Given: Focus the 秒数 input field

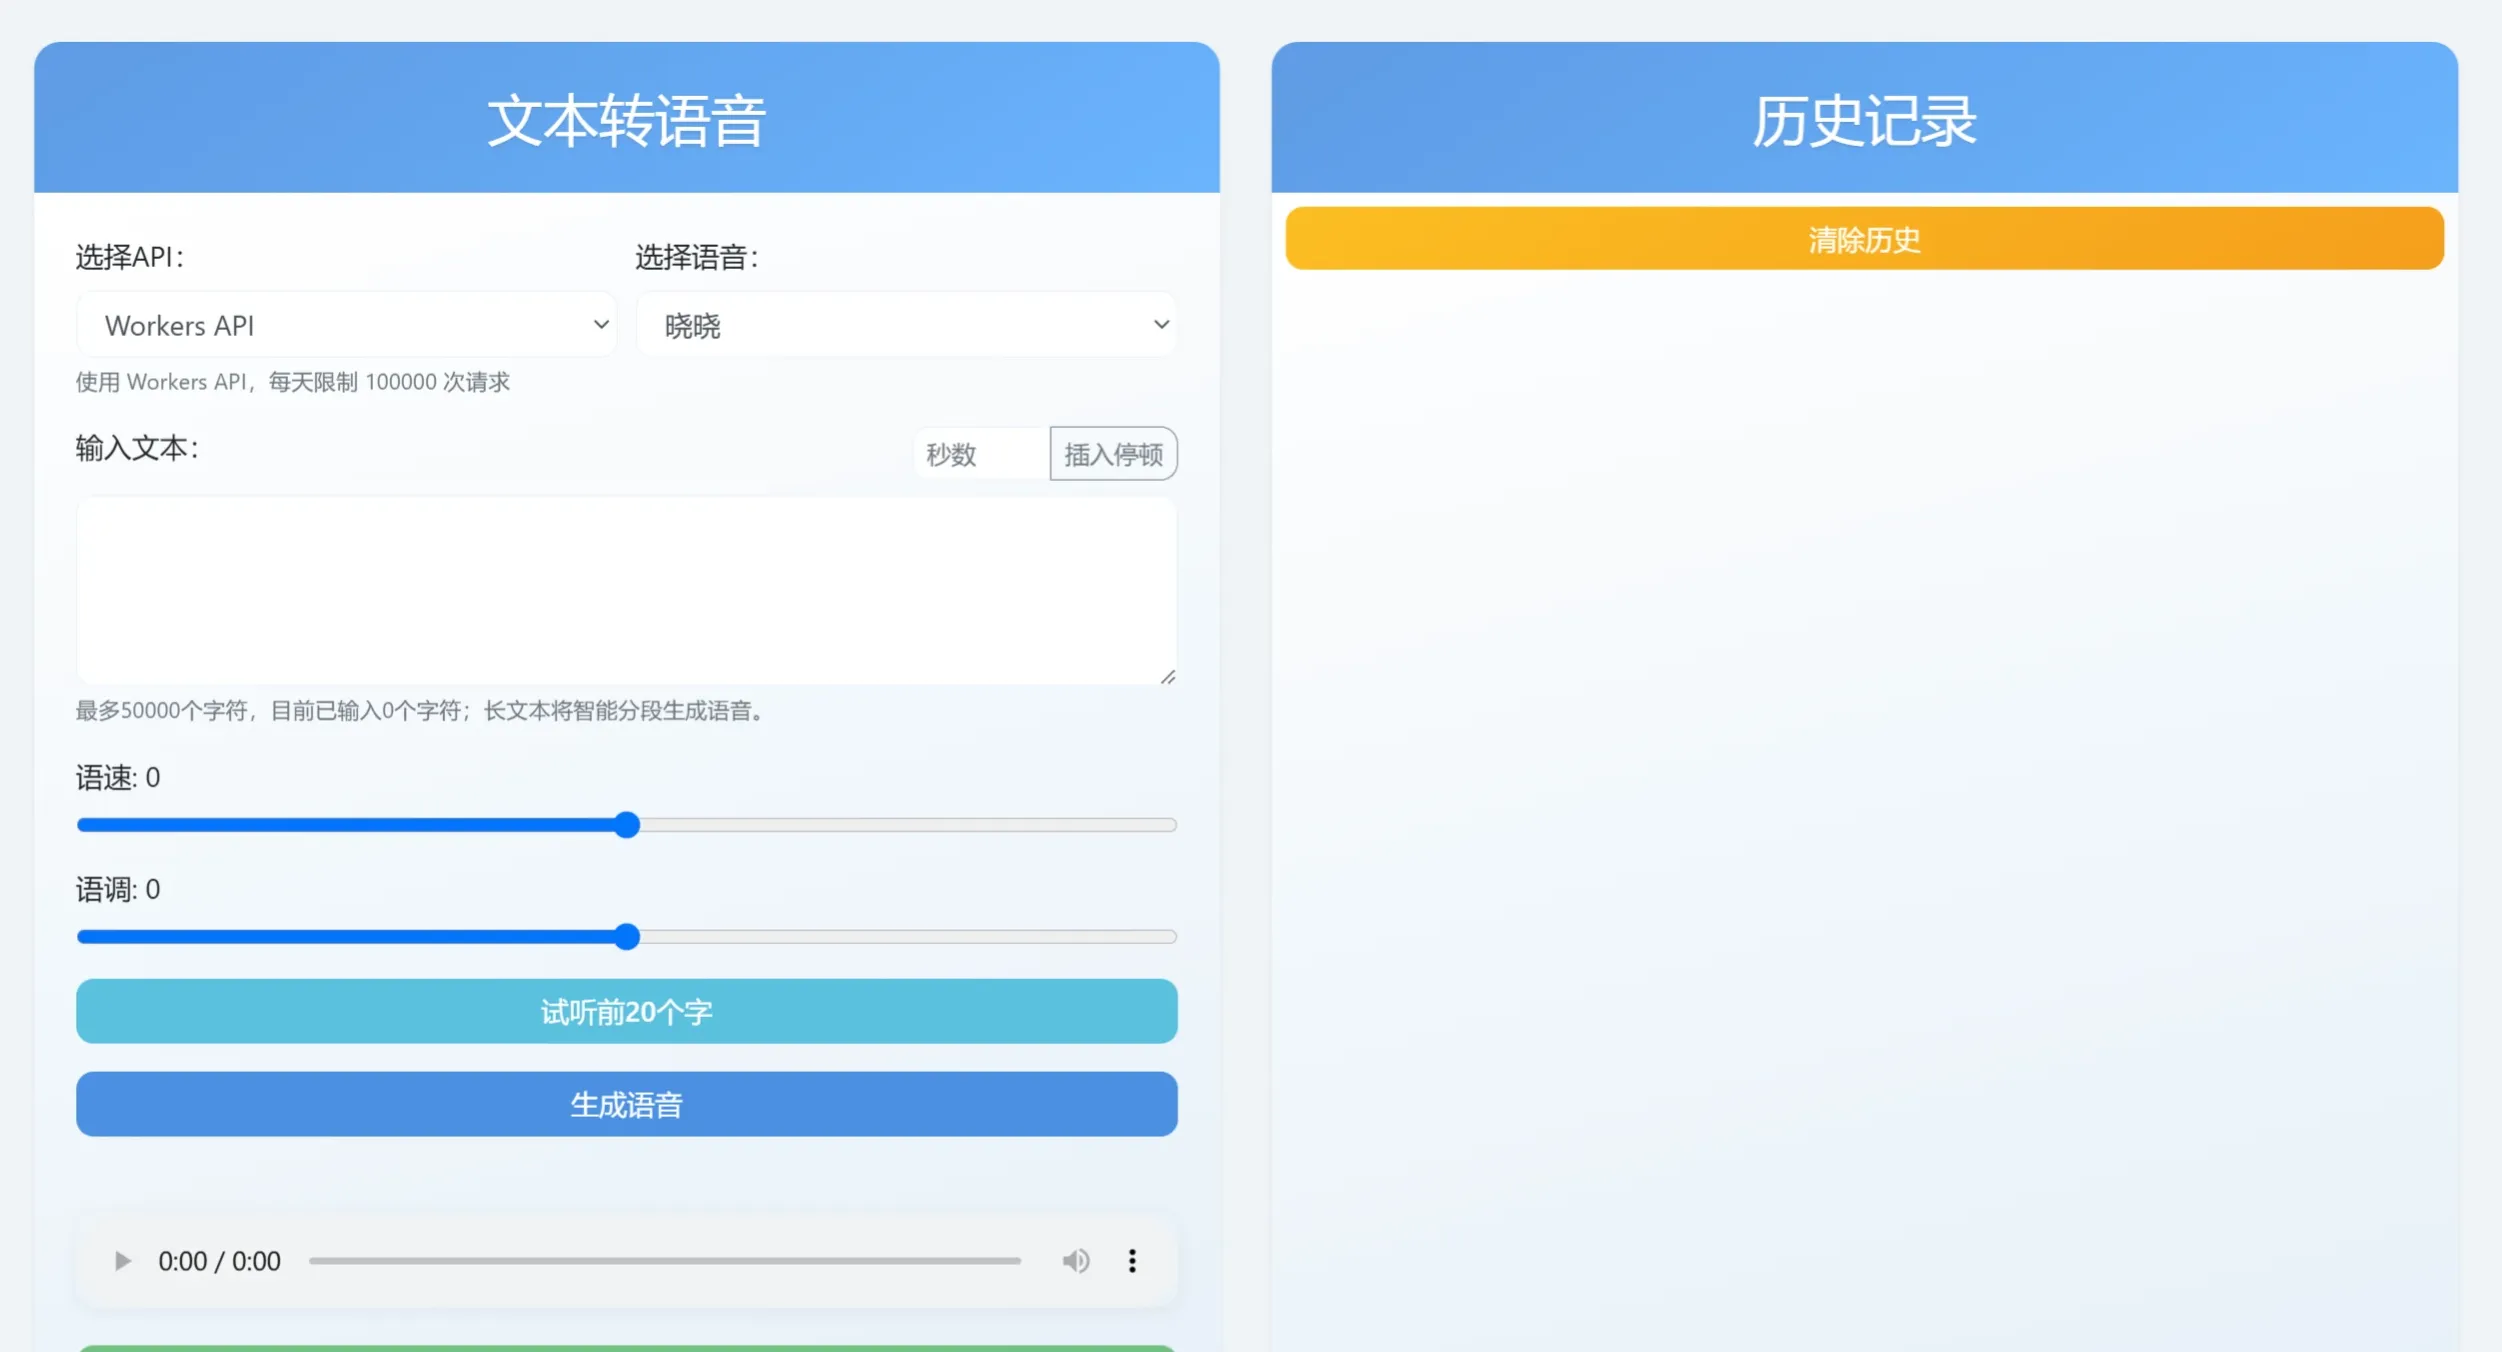Looking at the screenshot, I should (980, 454).
